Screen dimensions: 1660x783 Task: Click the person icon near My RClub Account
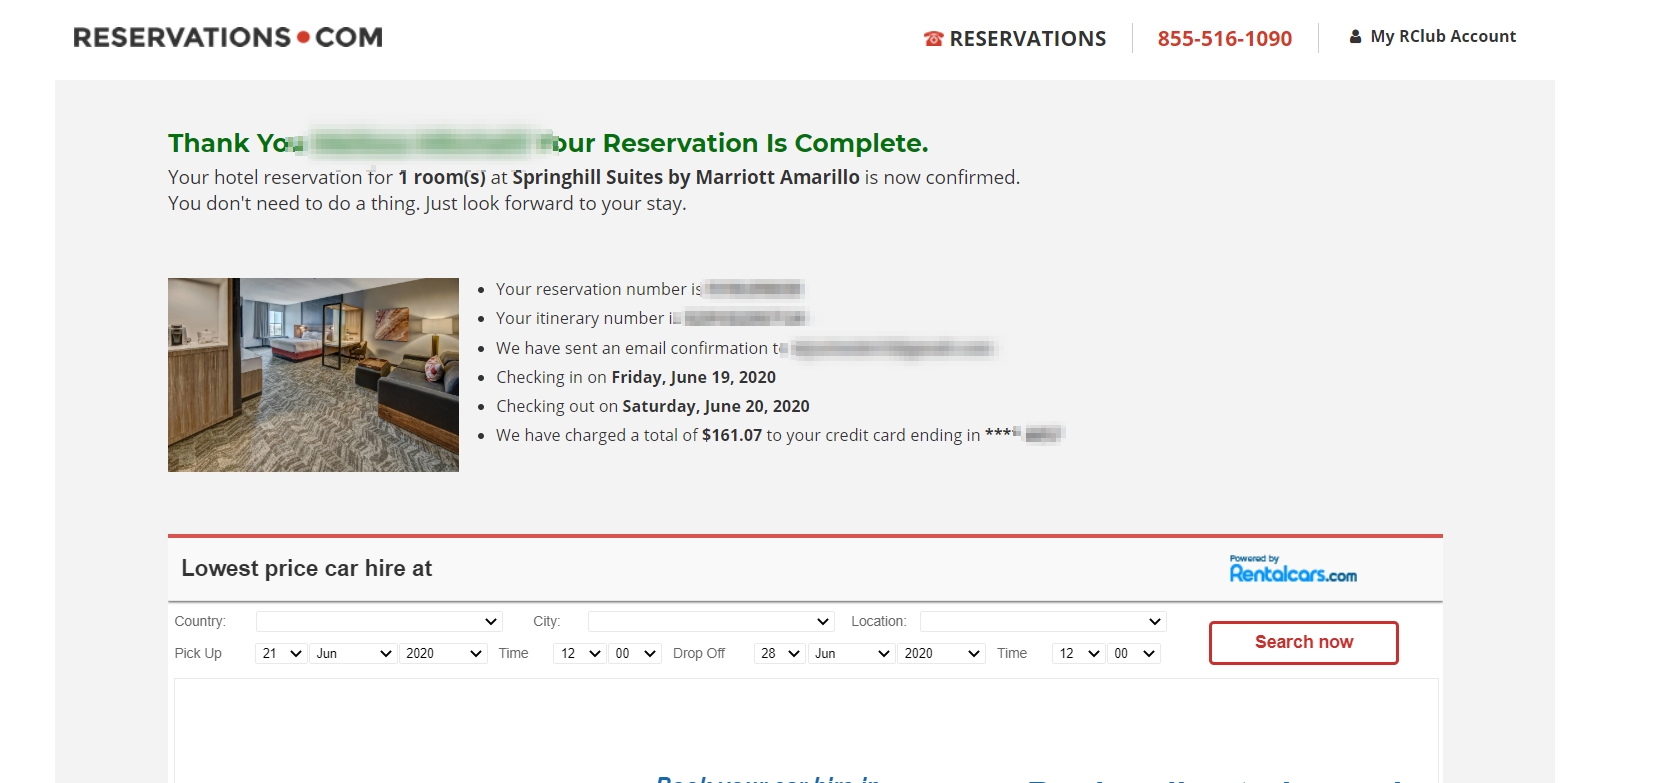point(1355,36)
